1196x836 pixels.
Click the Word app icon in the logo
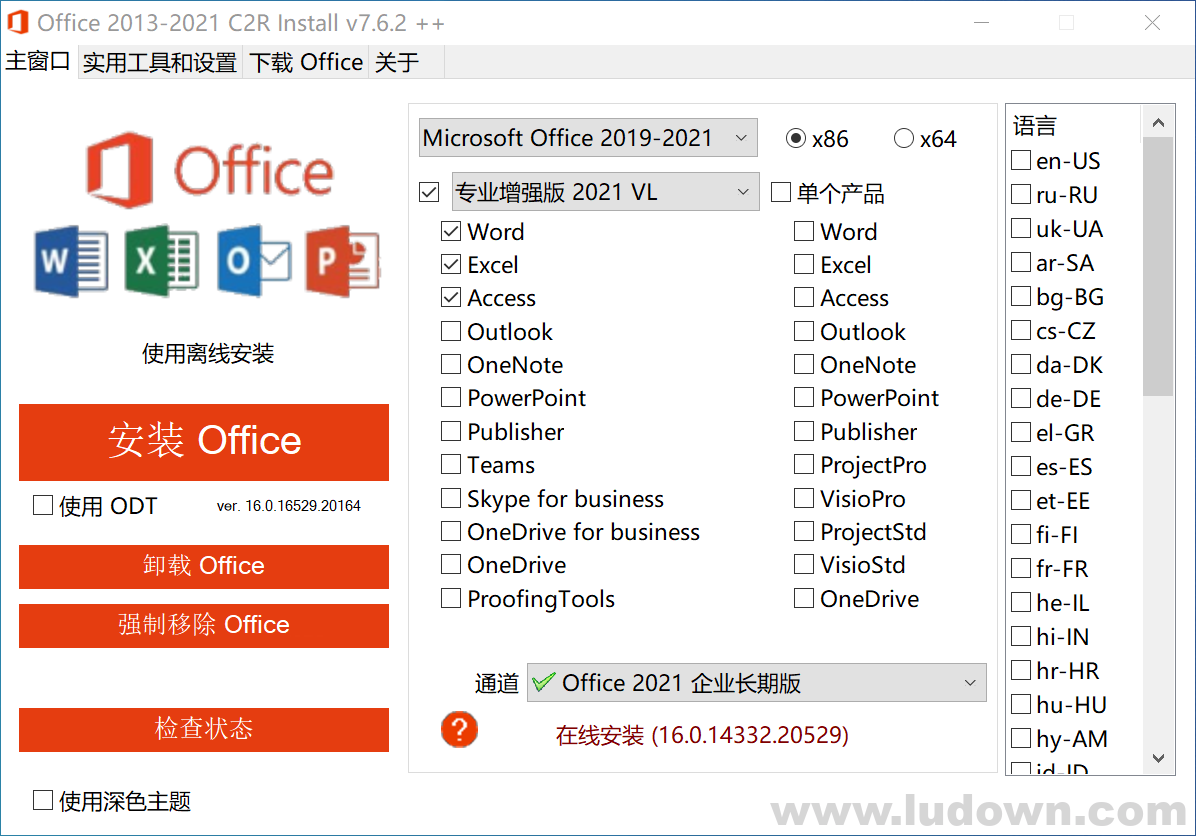tap(71, 262)
